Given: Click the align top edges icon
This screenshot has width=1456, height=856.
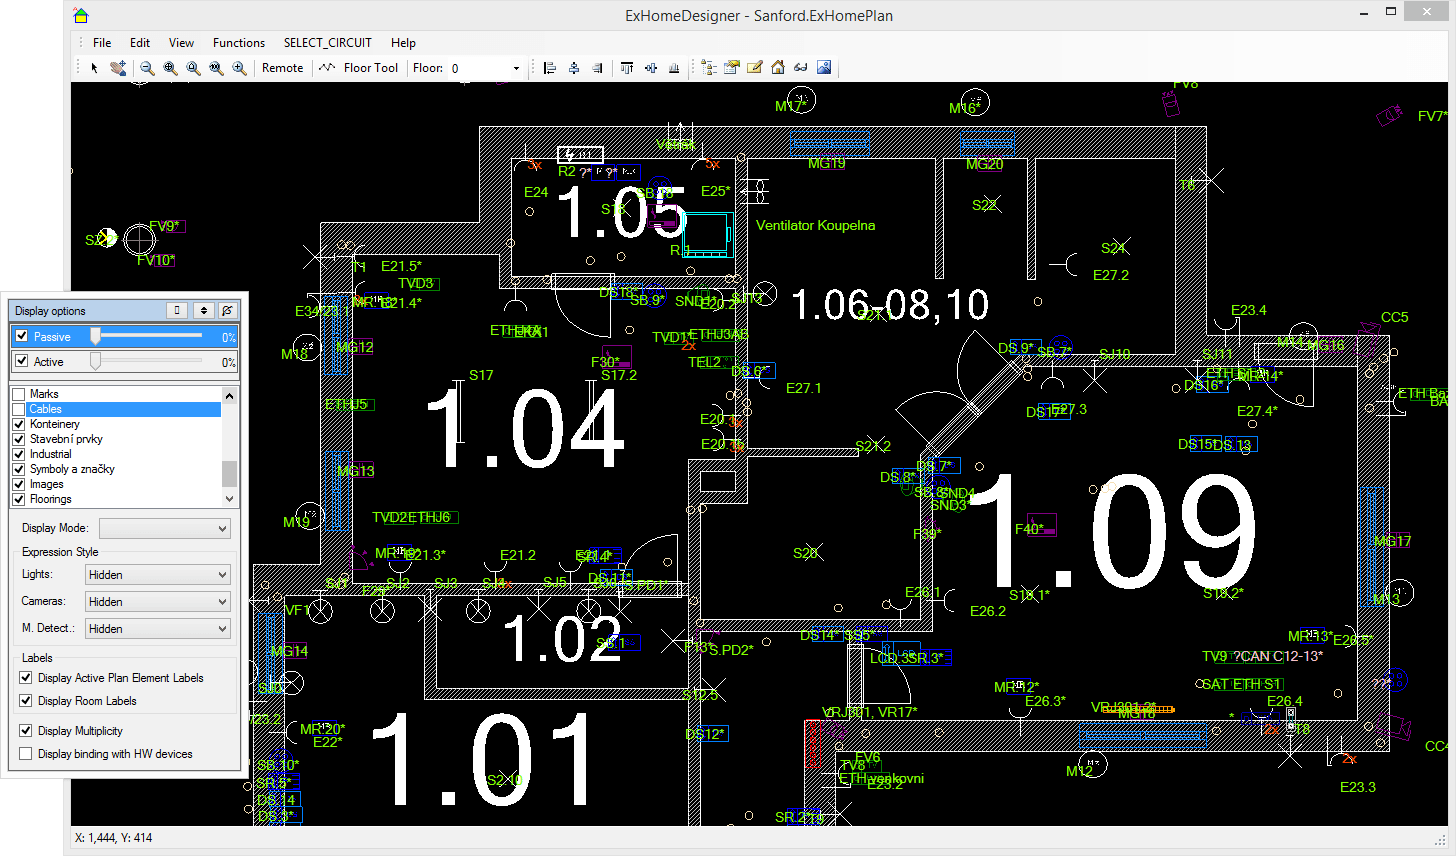Looking at the screenshot, I should click(627, 68).
